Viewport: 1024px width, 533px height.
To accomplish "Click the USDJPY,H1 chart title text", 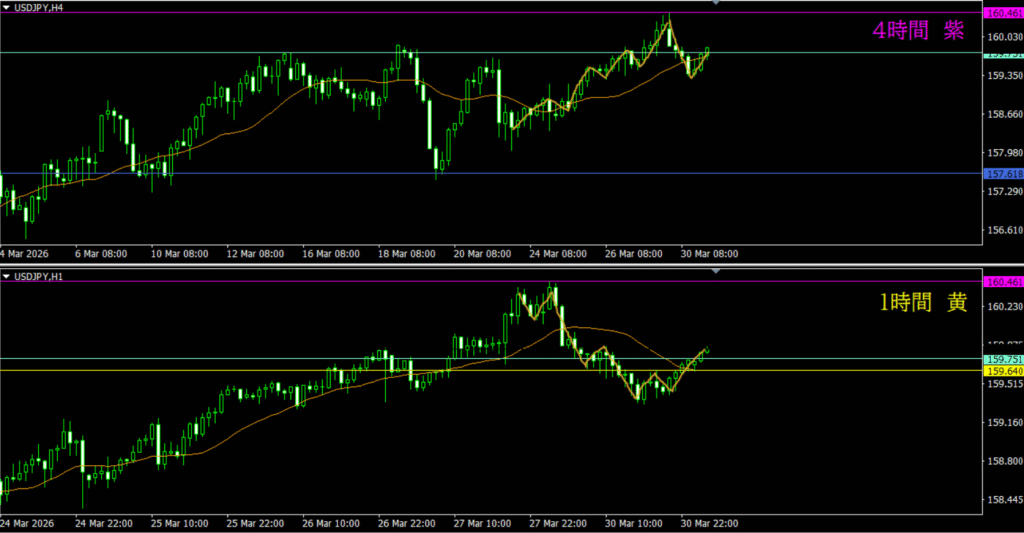I will [x=43, y=276].
